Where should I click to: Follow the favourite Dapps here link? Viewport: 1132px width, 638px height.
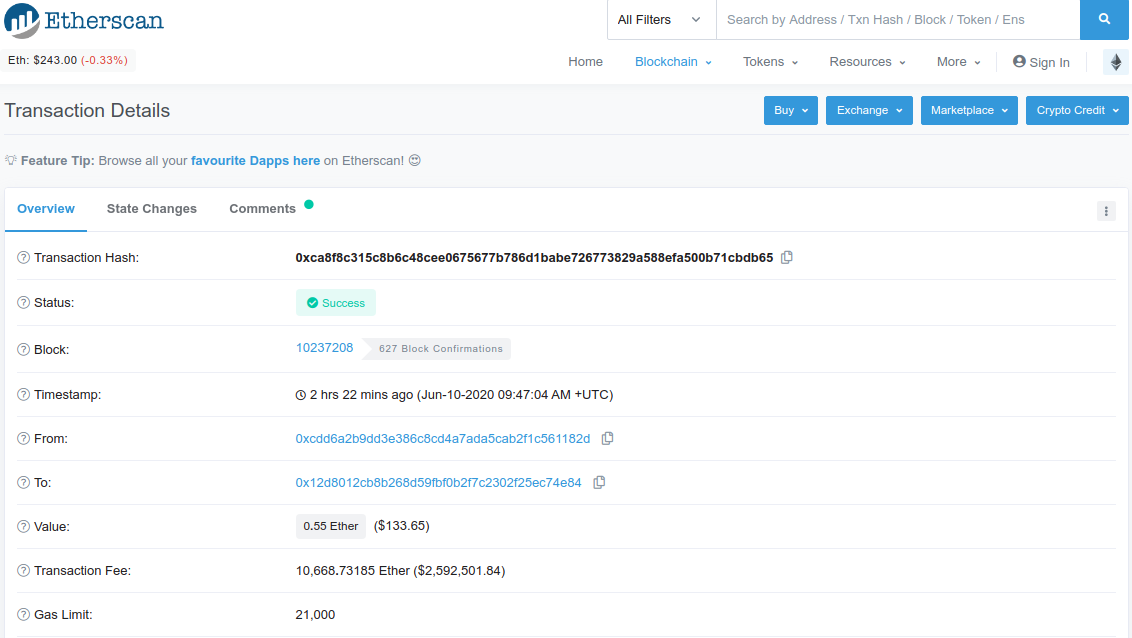pos(256,161)
